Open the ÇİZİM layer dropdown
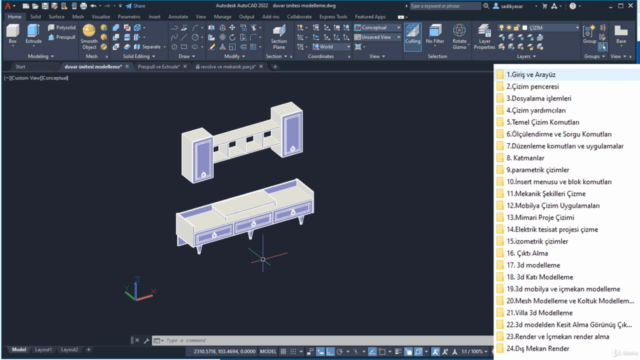This screenshot has height=360, width=640. [x=539, y=28]
